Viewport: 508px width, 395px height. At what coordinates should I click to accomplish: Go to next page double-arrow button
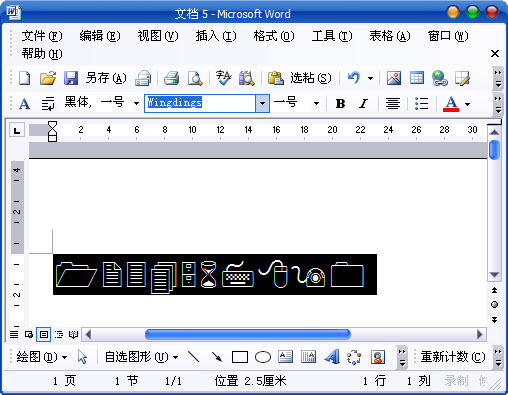[494, 319]
